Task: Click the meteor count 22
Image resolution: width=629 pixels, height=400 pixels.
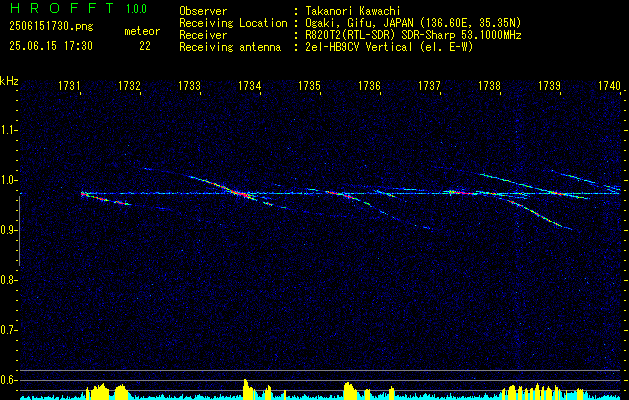Action: coord(145,46)
